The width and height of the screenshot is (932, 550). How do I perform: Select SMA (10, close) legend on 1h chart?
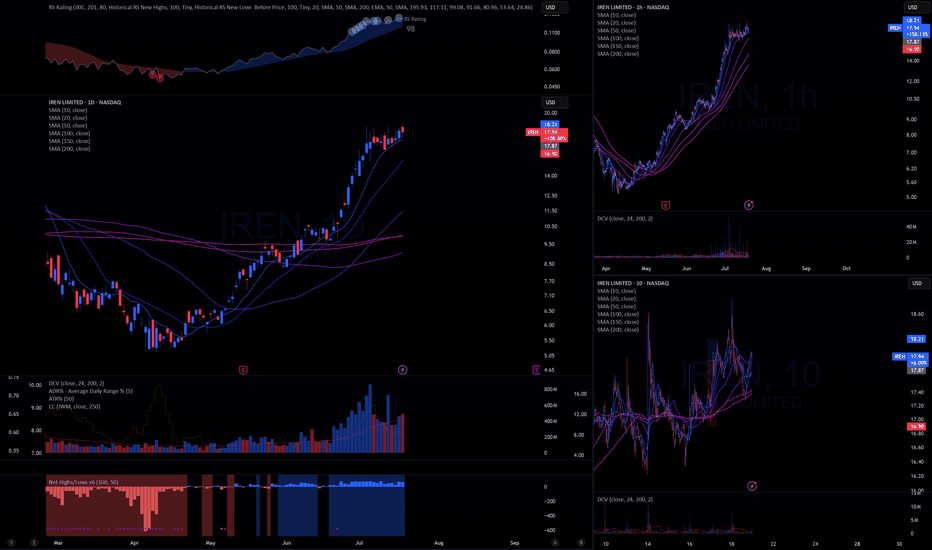tap(616, 15)
